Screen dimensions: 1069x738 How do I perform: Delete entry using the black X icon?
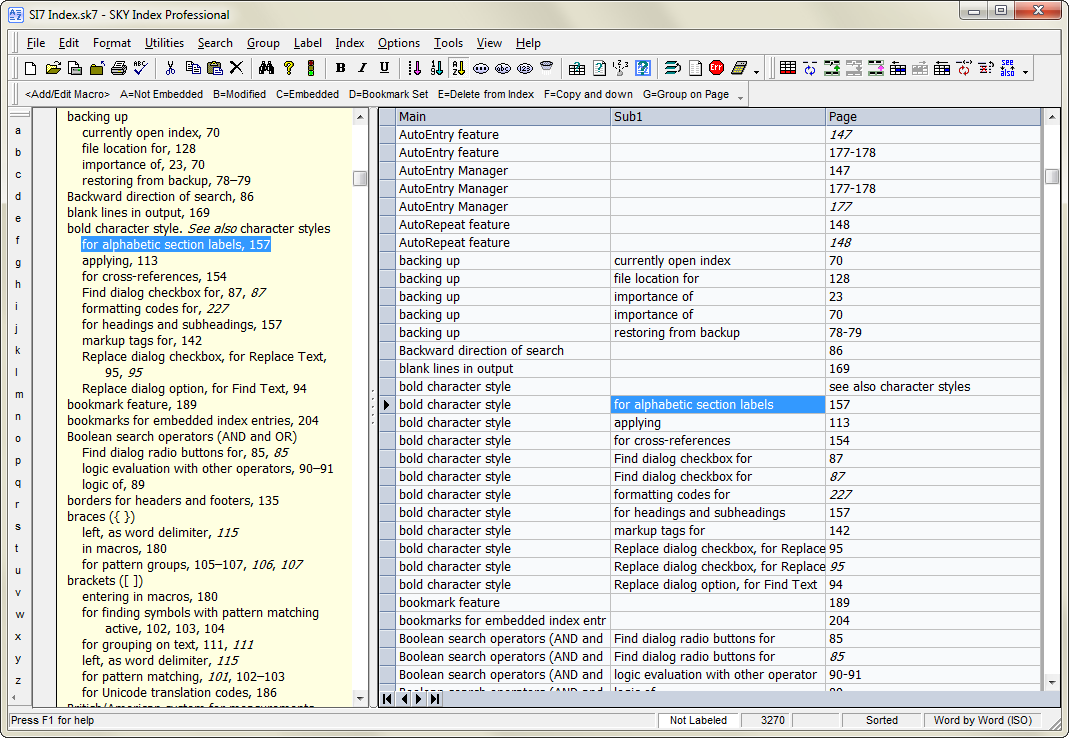pos(236,68)
